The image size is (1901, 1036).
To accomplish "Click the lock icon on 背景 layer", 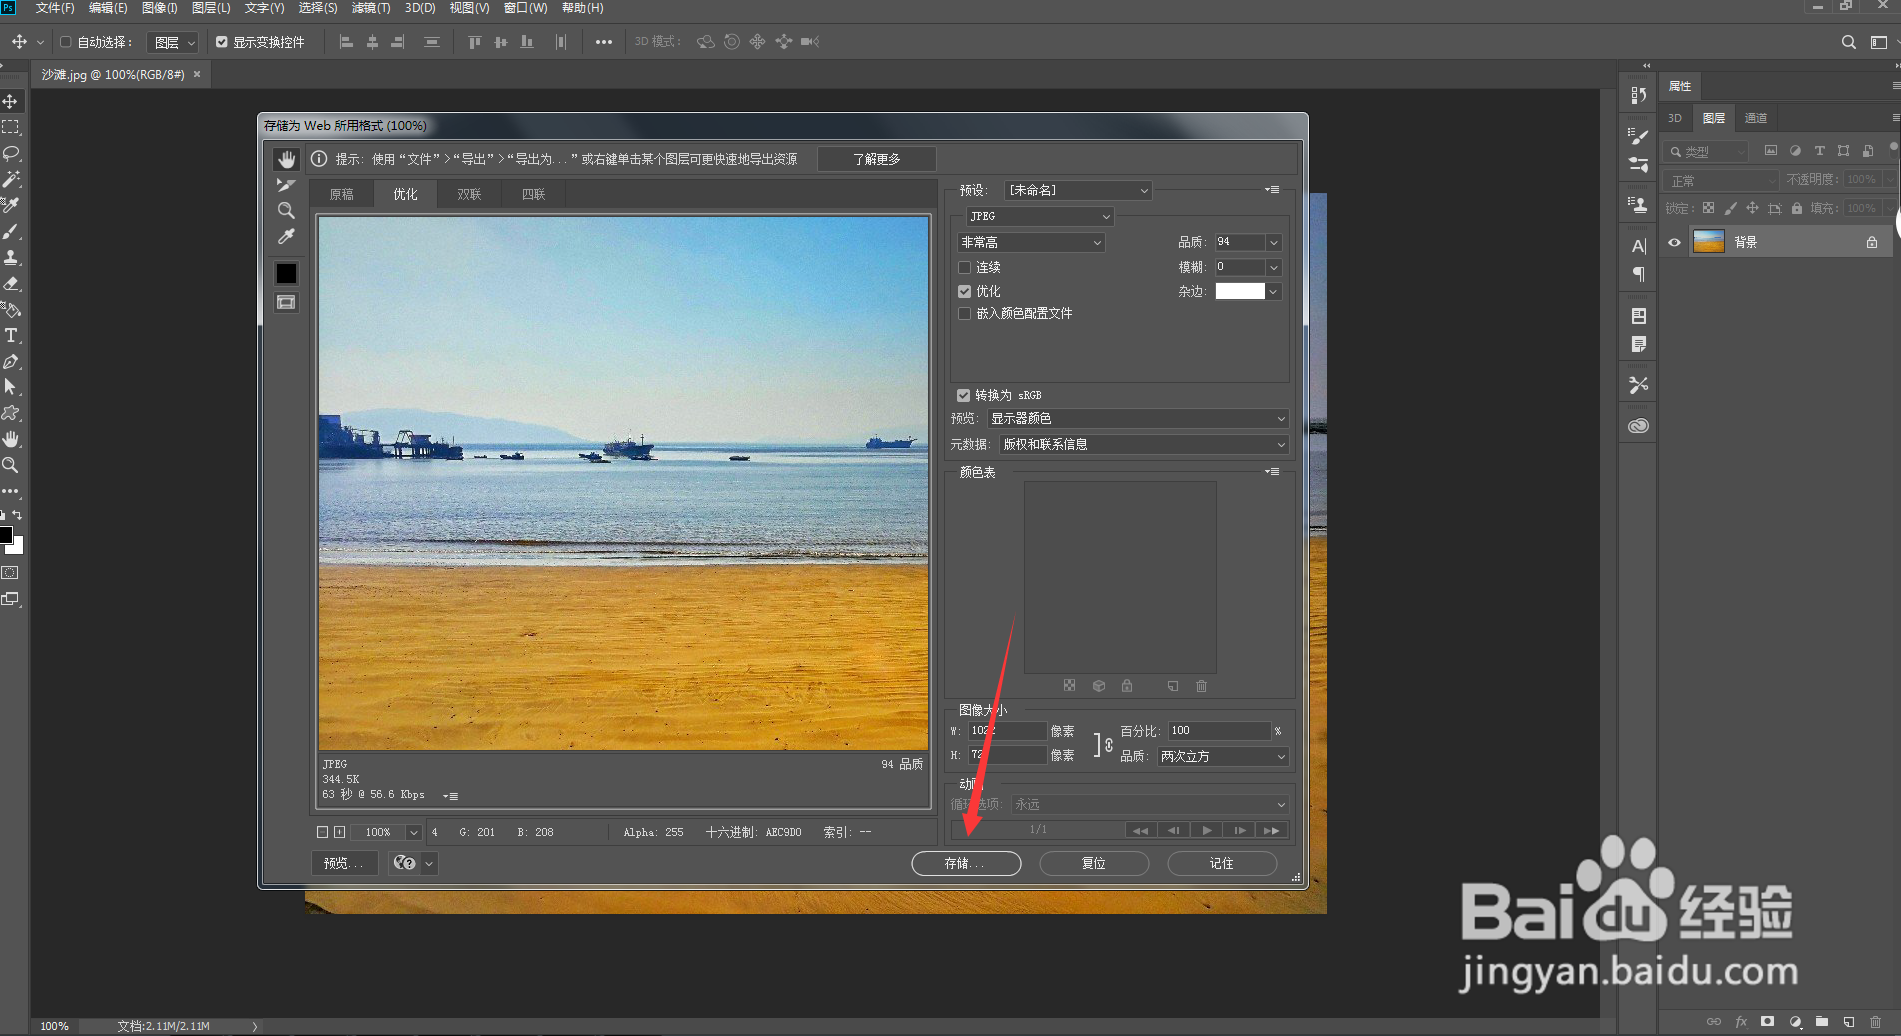I will click(x=1871, y=242).
